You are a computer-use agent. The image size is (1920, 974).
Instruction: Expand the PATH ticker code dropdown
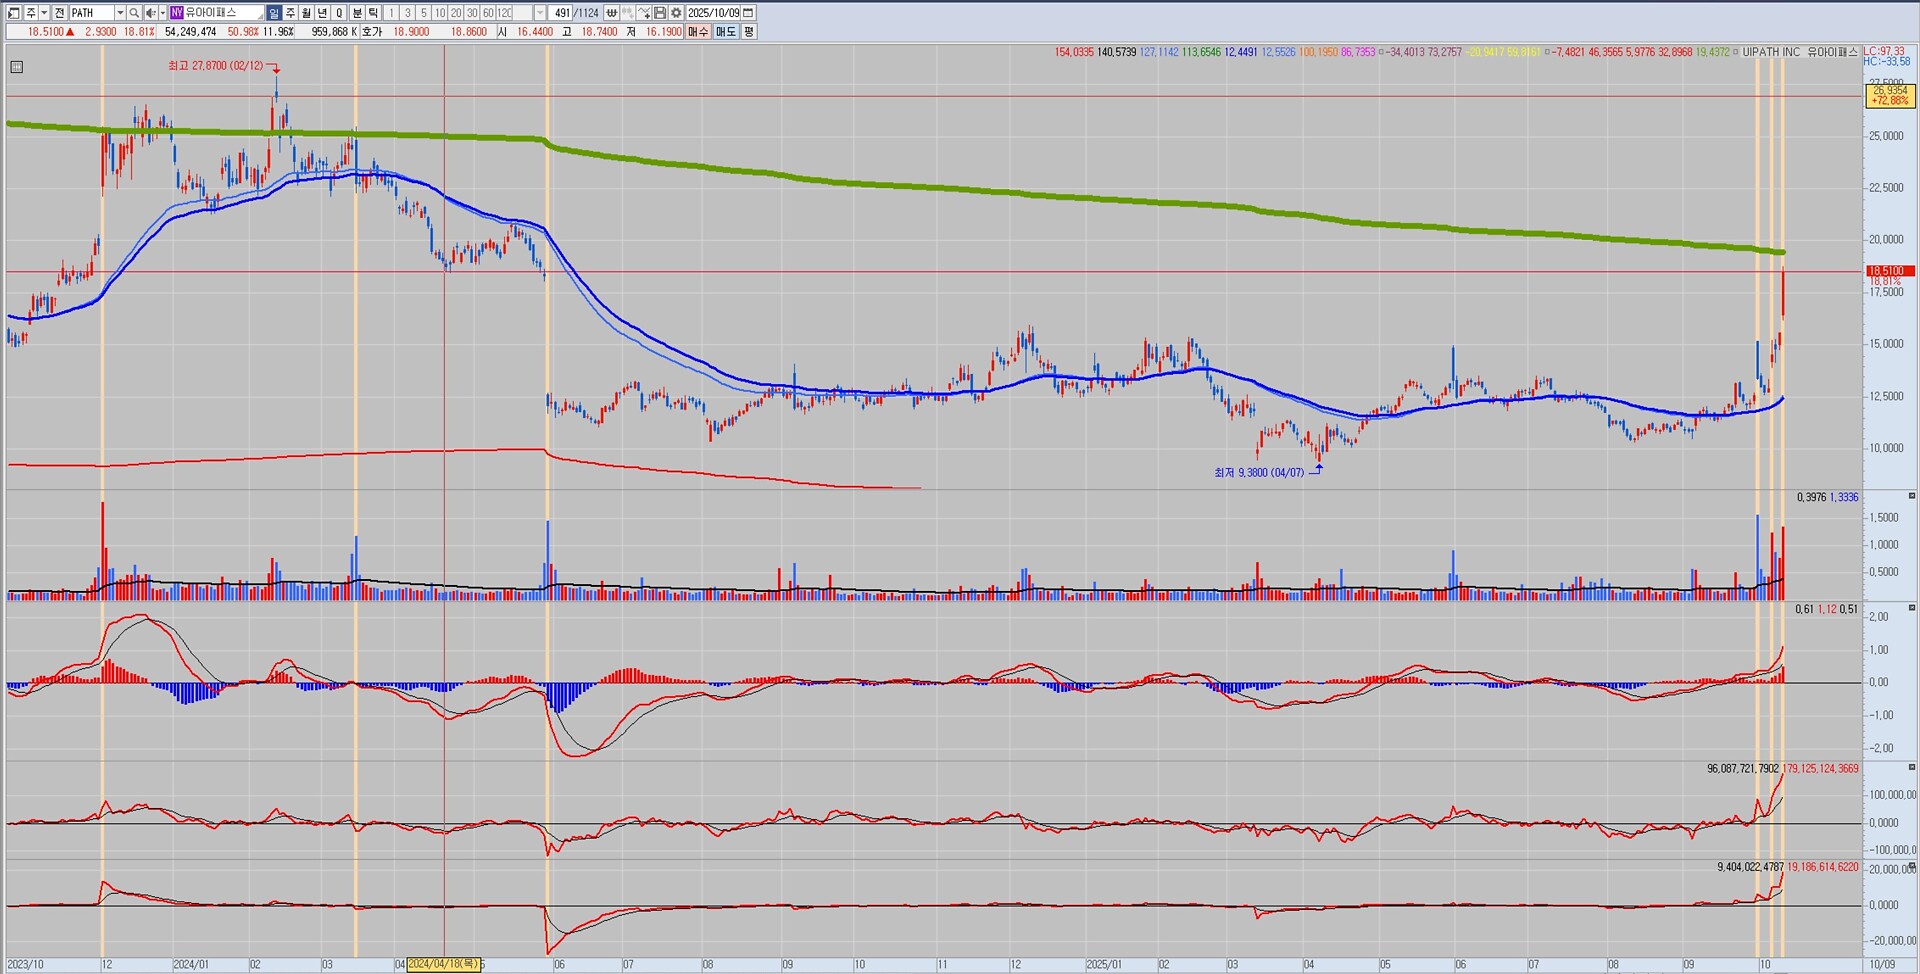pyautogui.click(x=120, y=13)
